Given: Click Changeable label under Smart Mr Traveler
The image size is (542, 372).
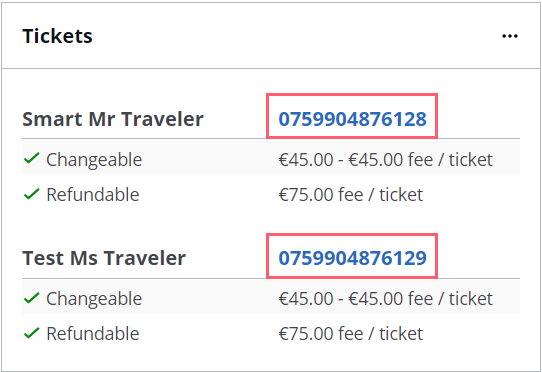Looking at the screenshot, I should 94,160.
